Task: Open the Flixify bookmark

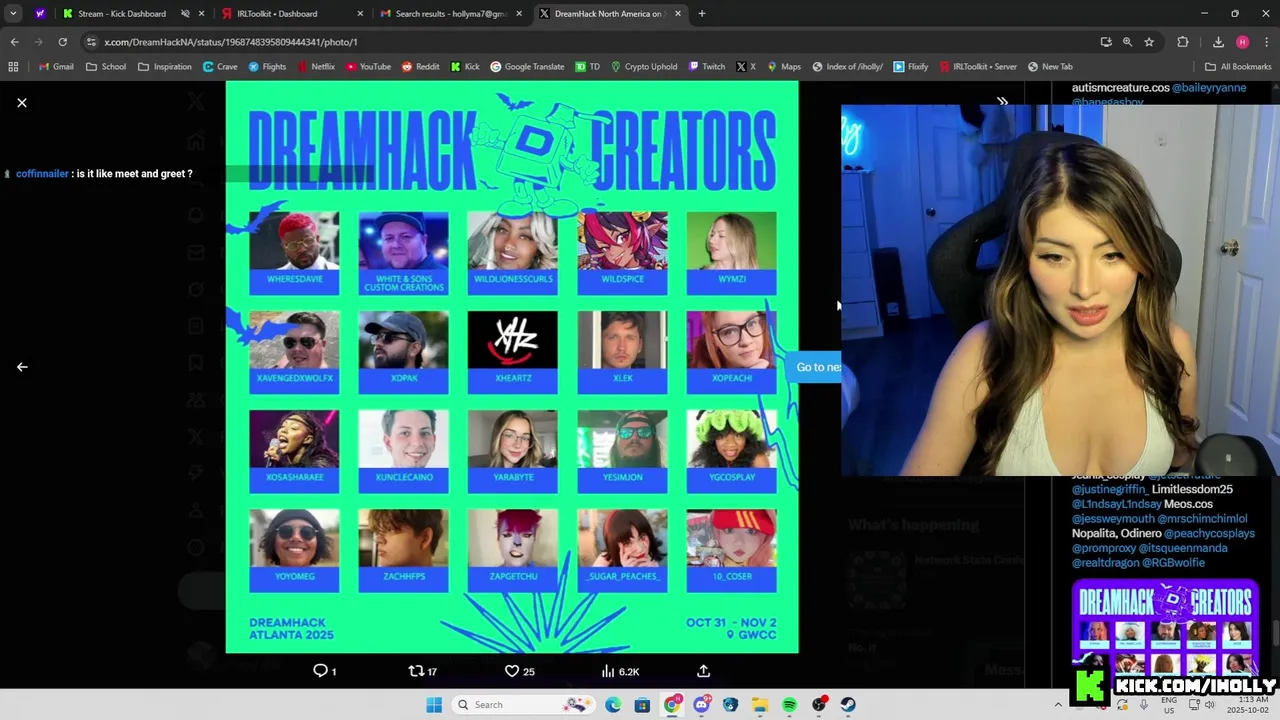Action: (911, 67)
